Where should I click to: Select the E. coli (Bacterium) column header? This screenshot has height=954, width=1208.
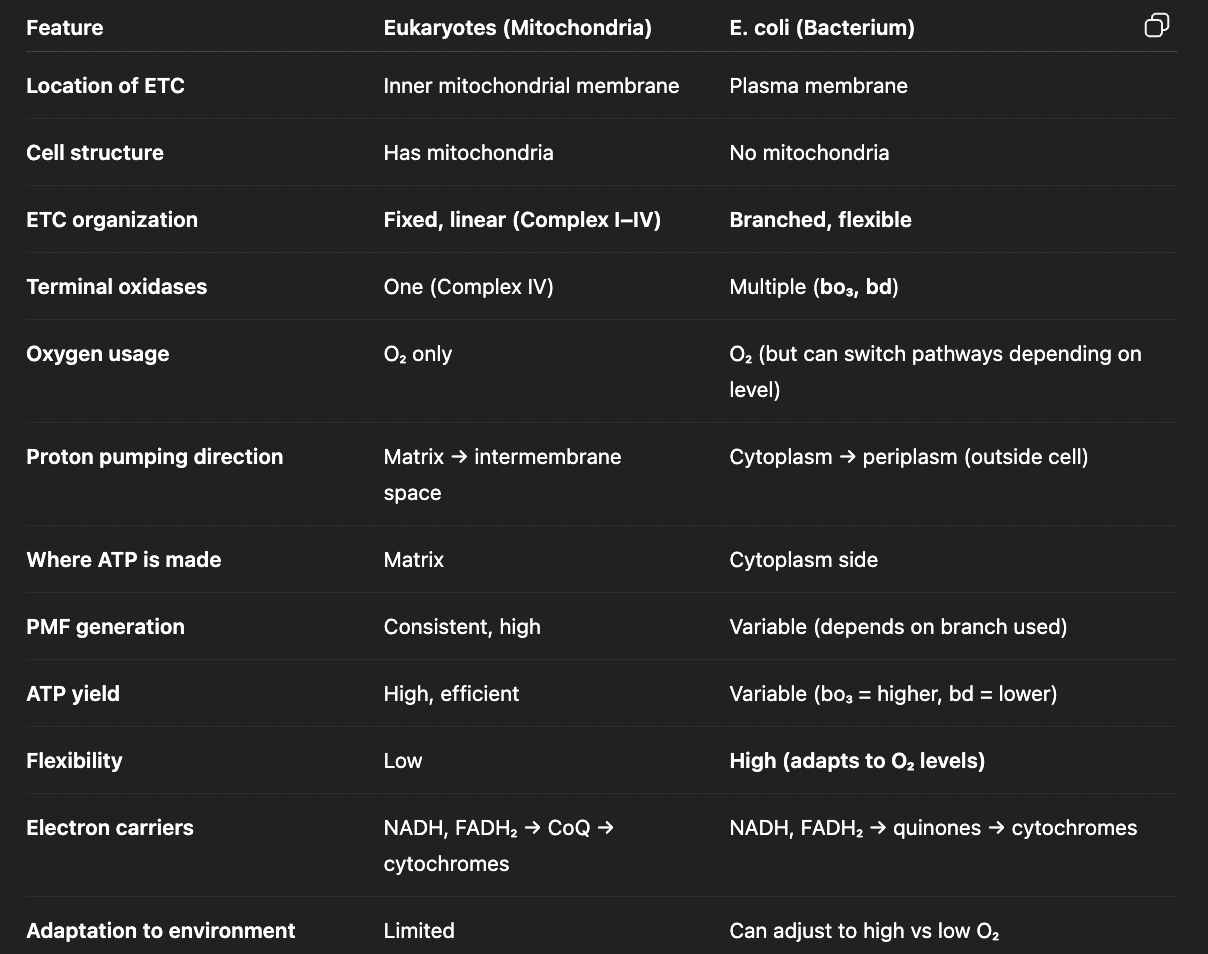coord(822,28)
